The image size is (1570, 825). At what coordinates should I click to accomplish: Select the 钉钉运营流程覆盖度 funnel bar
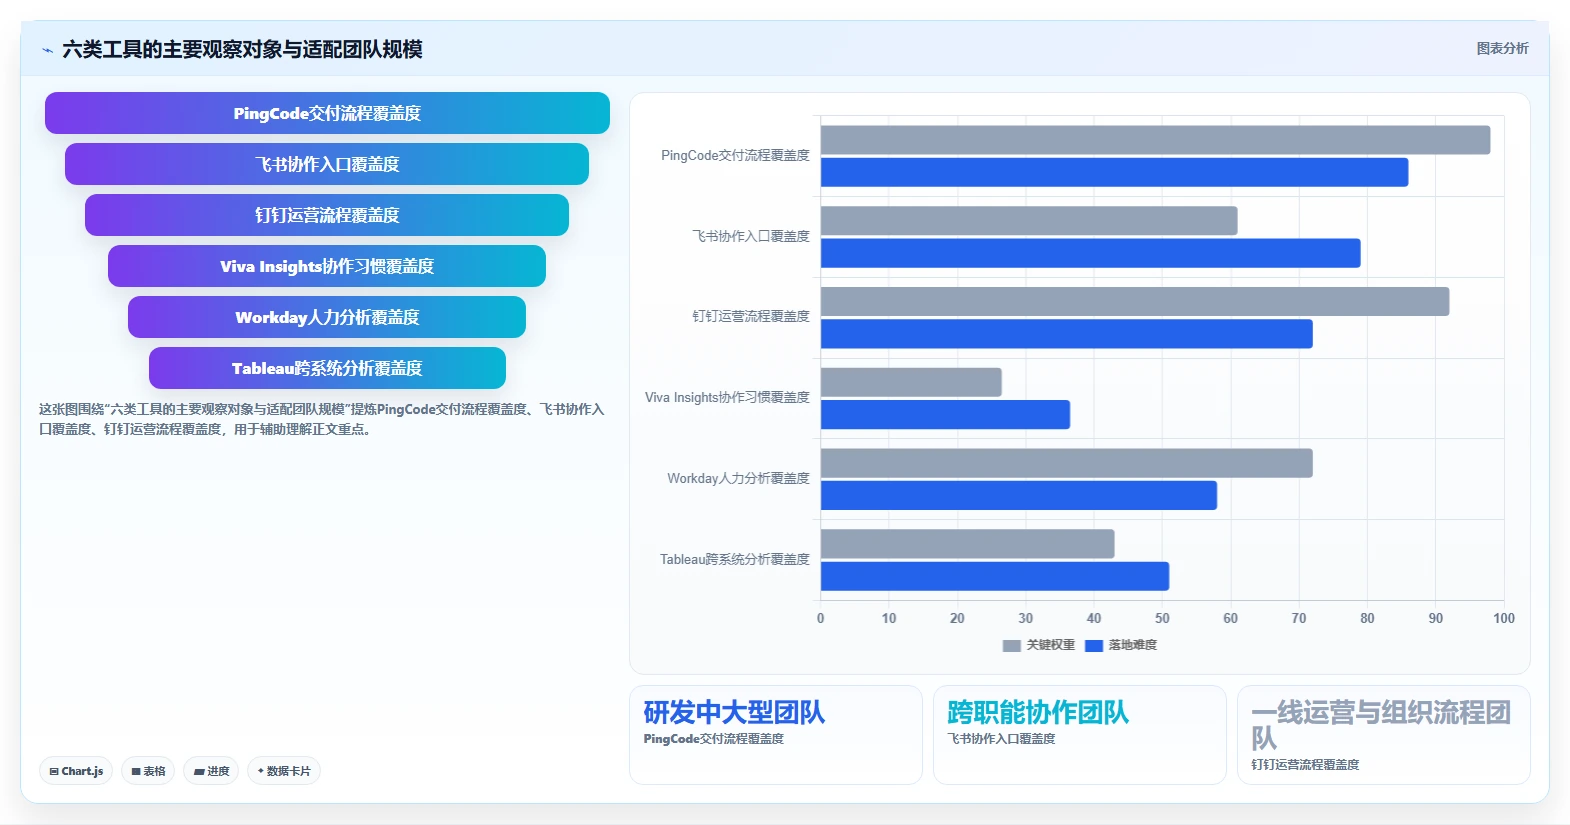coord(327,215)
